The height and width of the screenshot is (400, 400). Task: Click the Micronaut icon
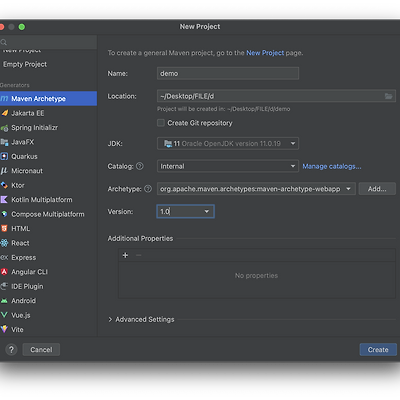click(x=4, y=171)
